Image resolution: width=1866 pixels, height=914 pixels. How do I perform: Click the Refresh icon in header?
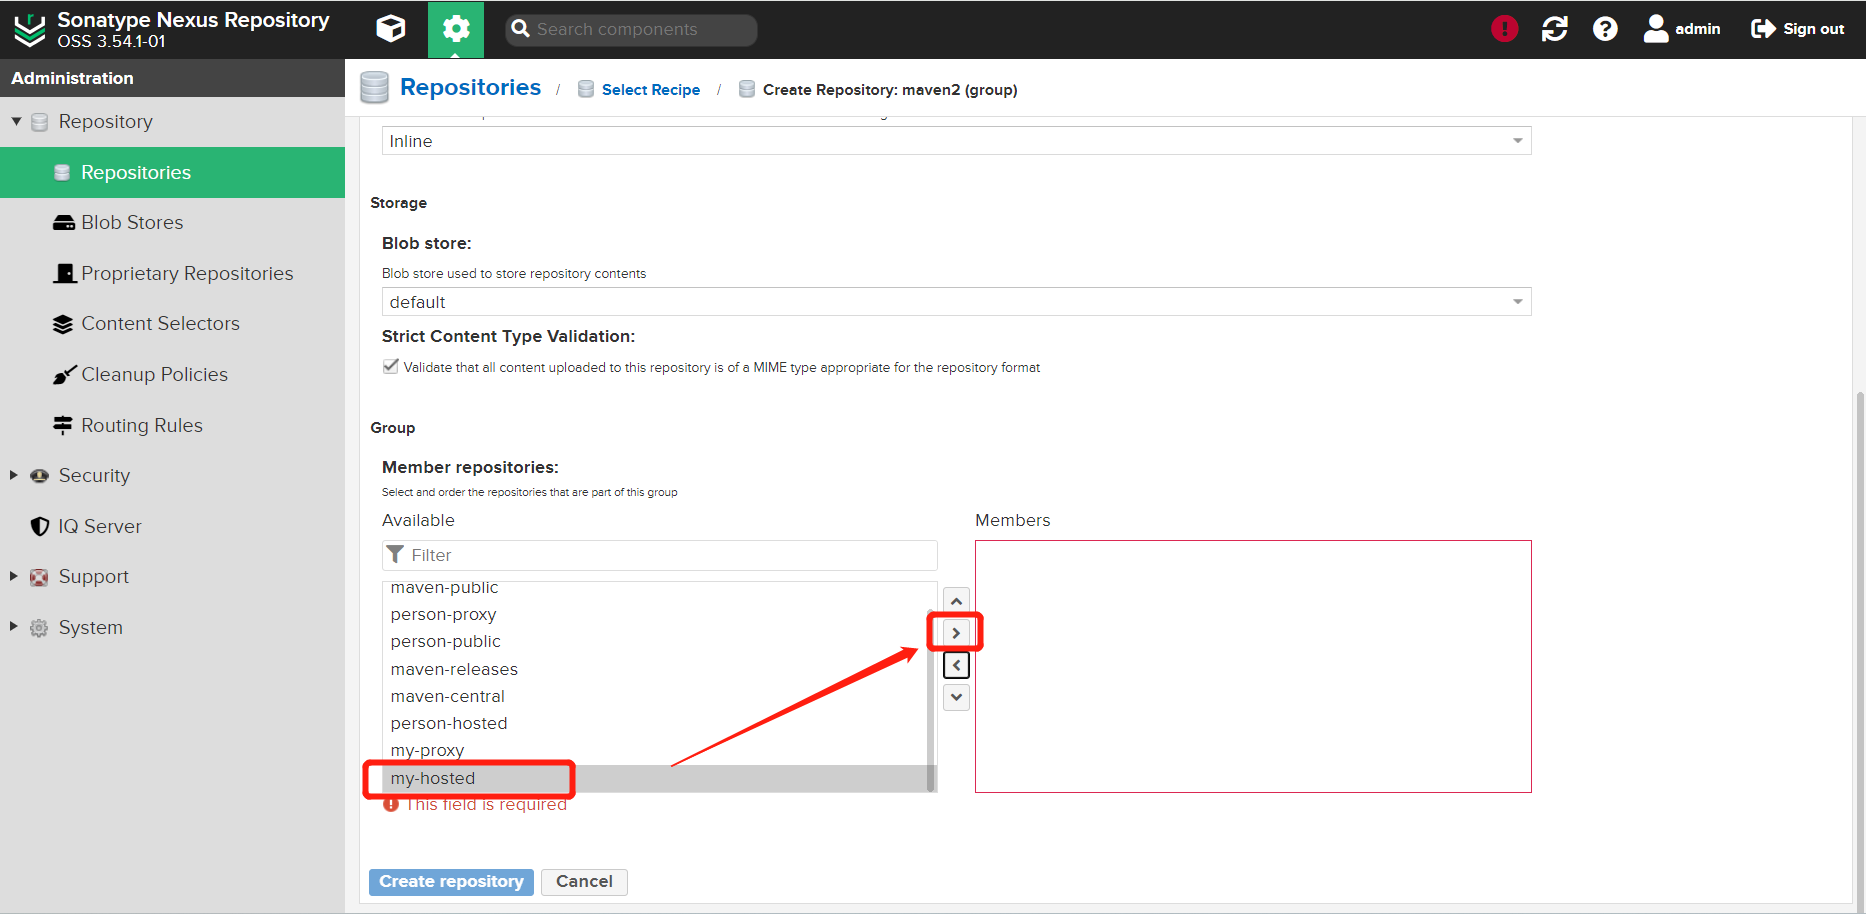(1555, 29)
